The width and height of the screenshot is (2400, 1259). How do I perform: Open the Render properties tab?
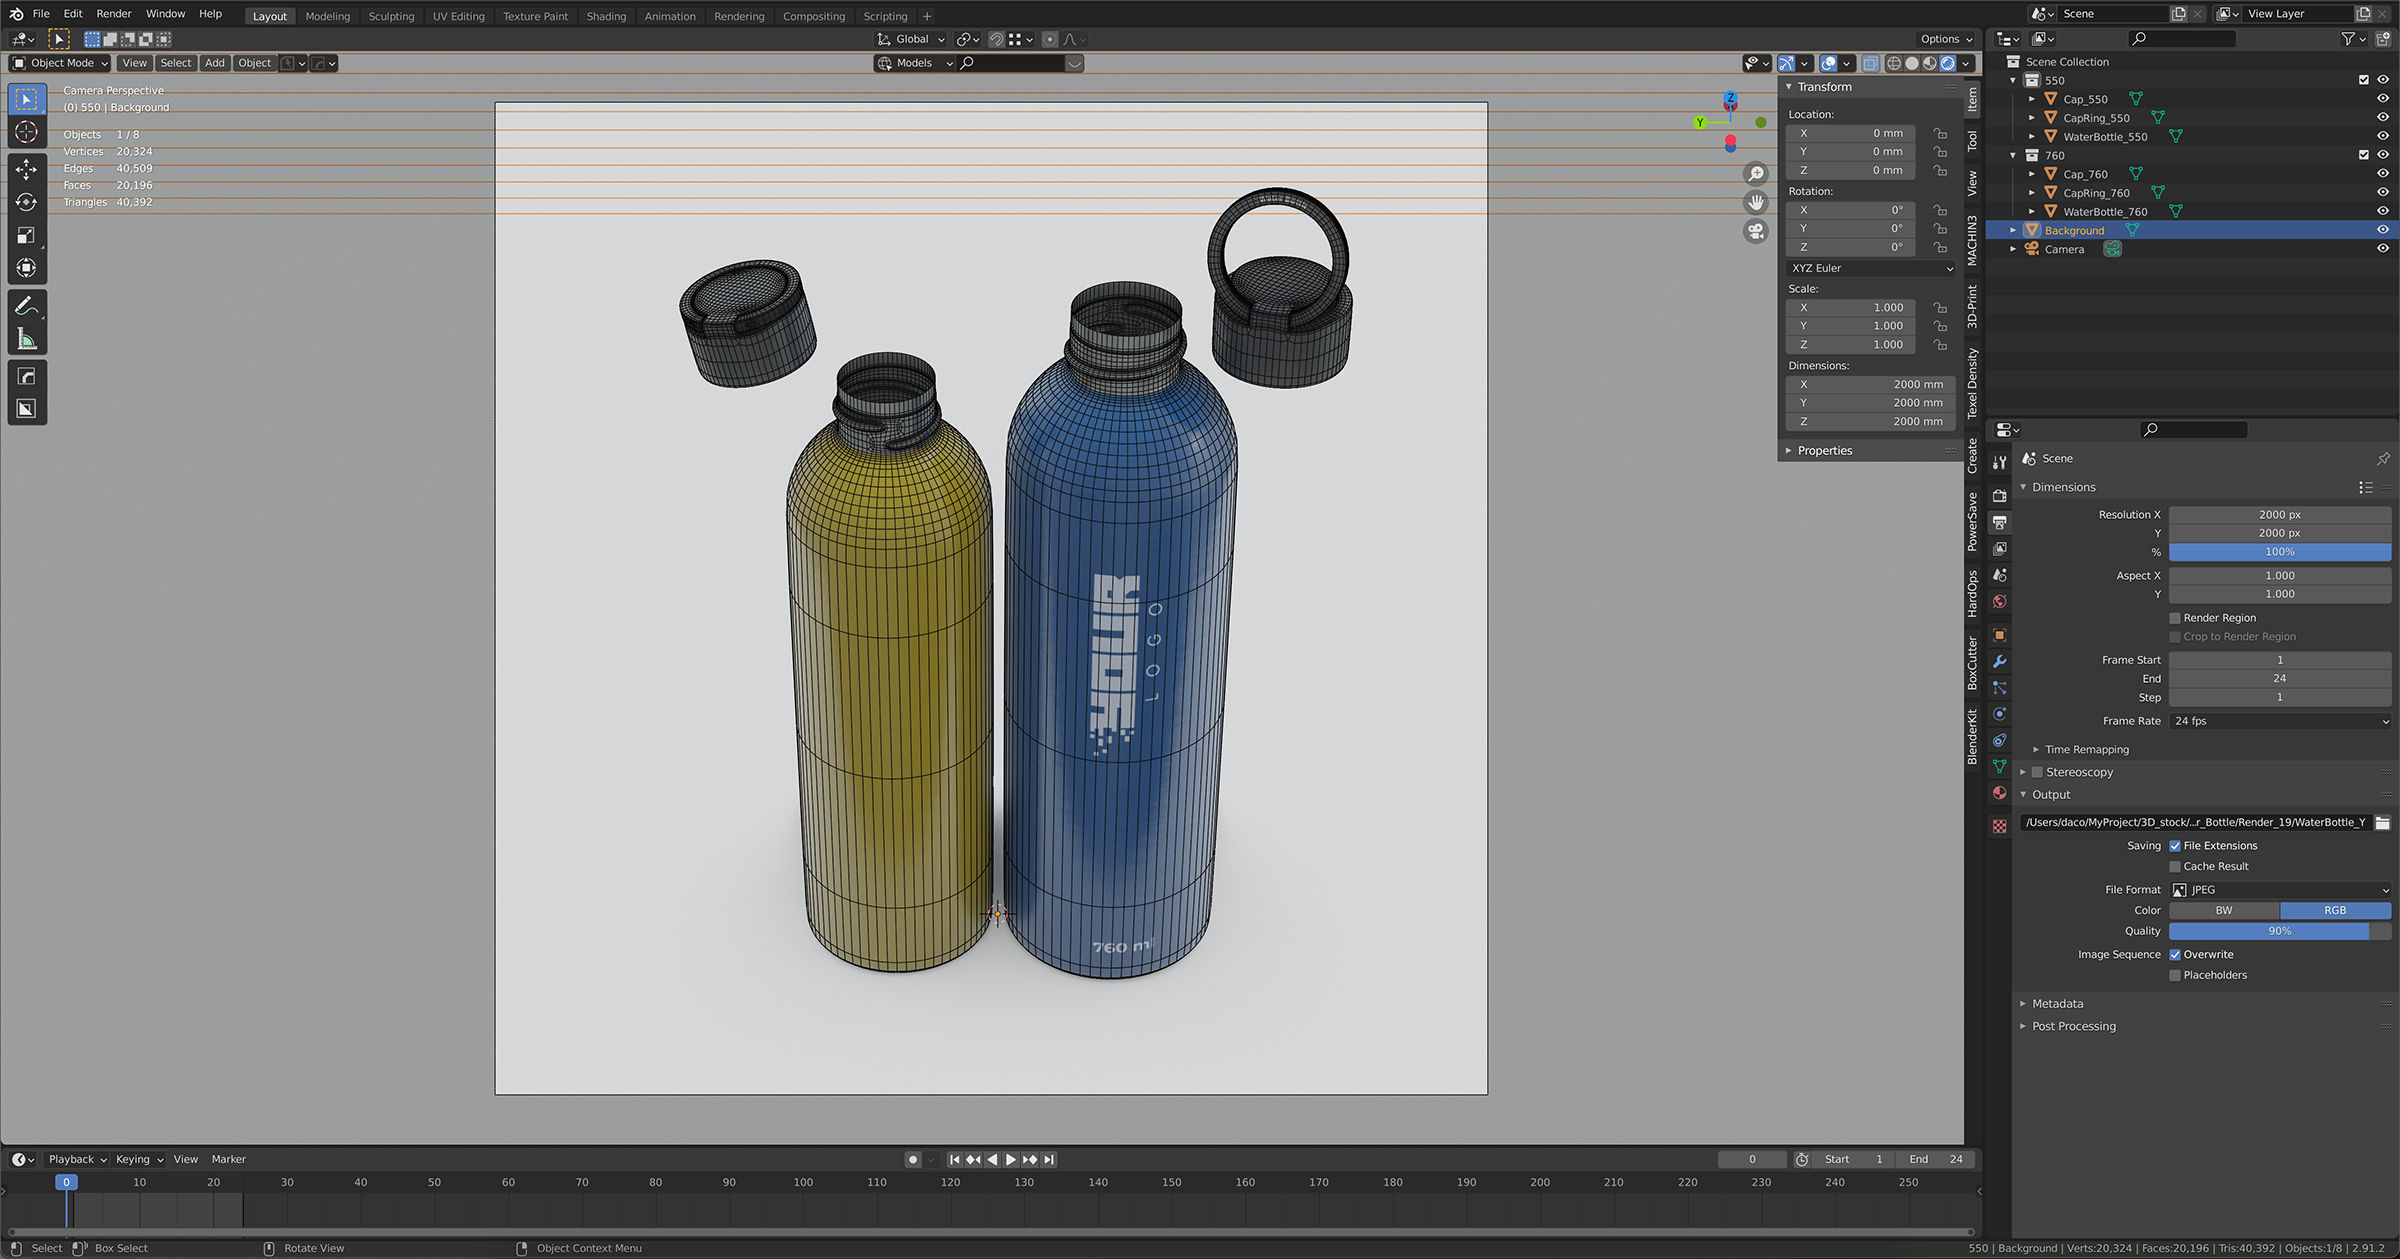pos(1999,496)
